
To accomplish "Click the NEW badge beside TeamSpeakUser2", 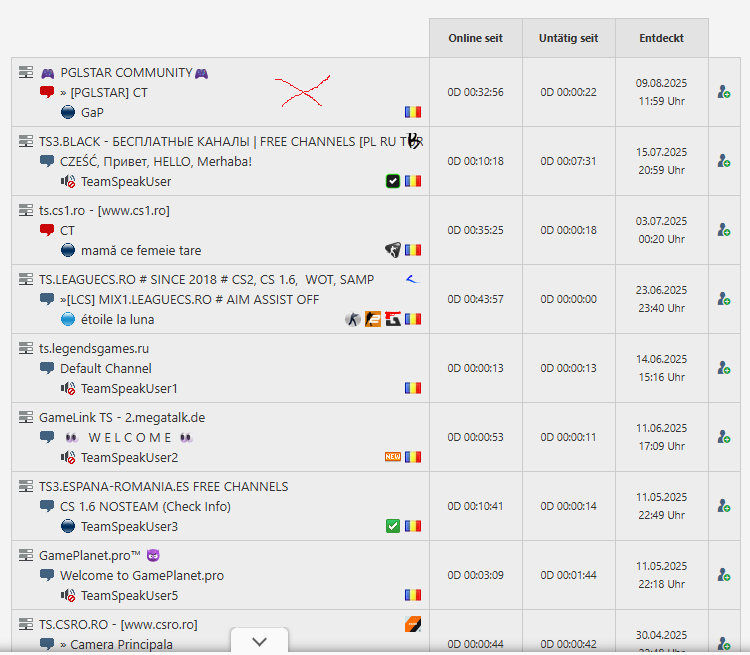I will [x=393, y=457].
